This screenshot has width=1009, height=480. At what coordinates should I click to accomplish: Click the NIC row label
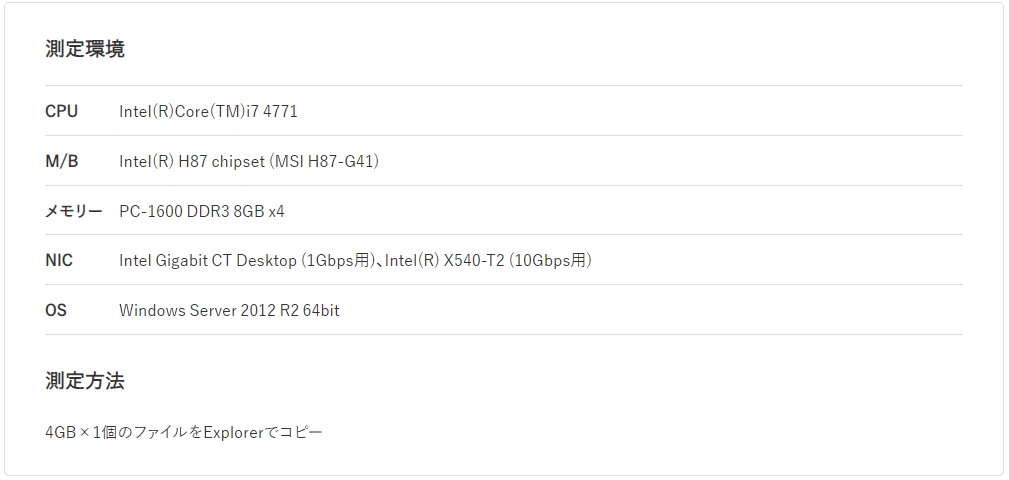click(x=59, y=261)
